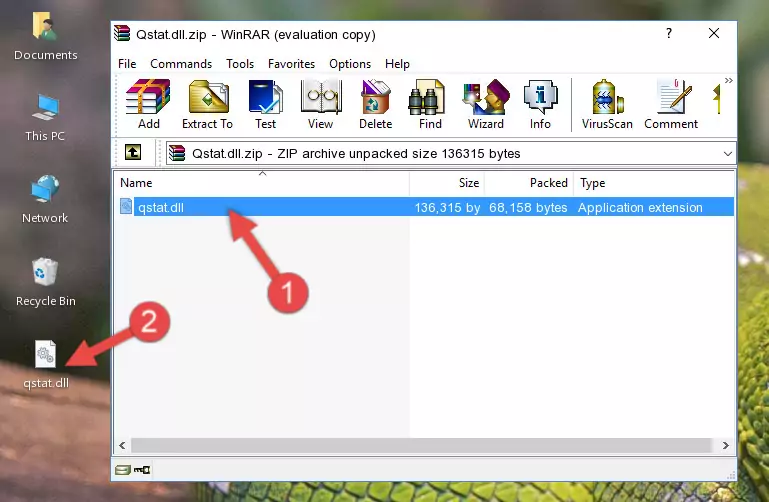Click the horizontal scrollbar left arrow
Image resolution: width=769 pixels, height=502 pixels.
[123, 445]
